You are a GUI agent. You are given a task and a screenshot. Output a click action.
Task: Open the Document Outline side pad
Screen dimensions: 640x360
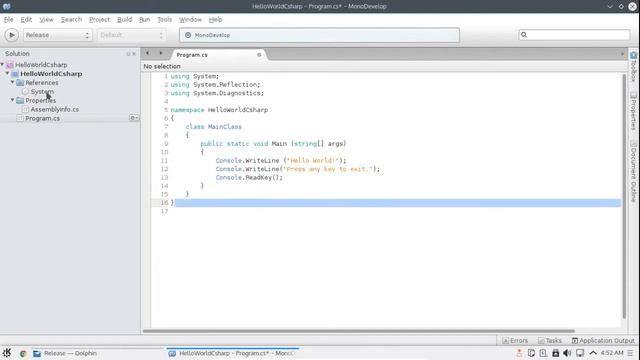pyautogui.click(x=633, y=171)
